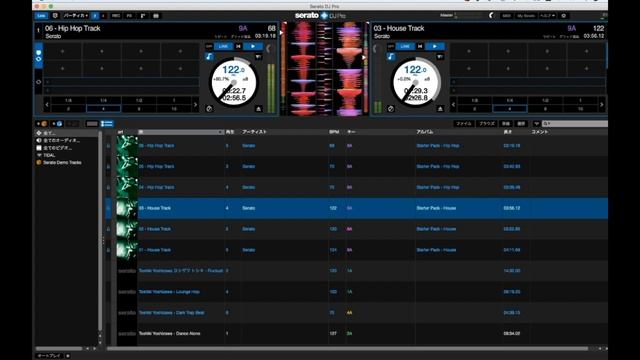The width and height of the screenshot is (640, 360).
Task: Open the 準備 panel tab
Action: [x=506, y=123]
